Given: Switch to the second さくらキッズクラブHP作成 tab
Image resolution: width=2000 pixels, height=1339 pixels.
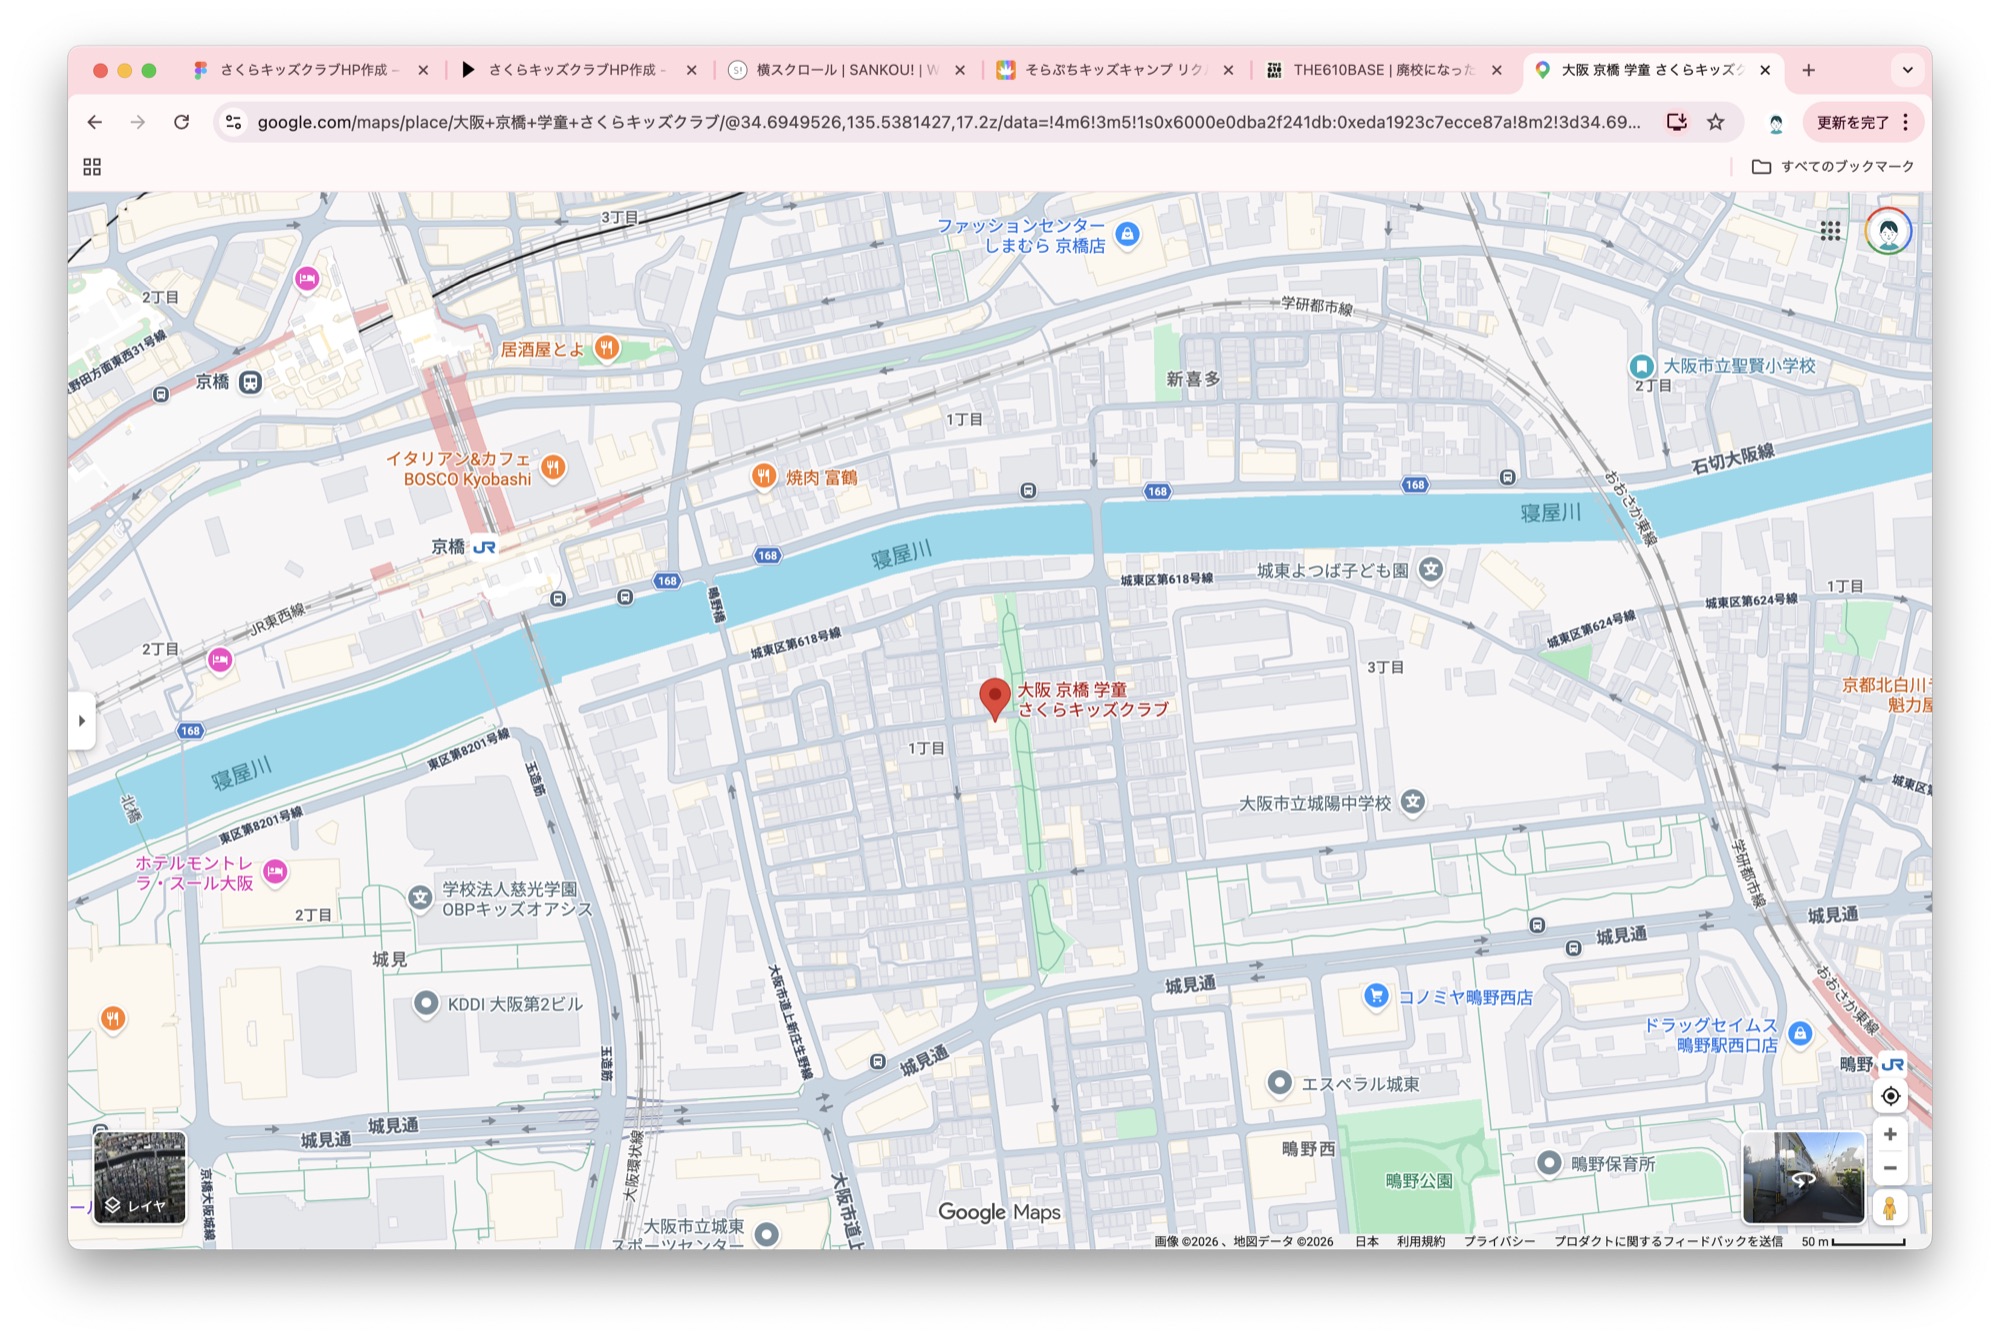Looking at the screenshot, I should tap(579, 70).
